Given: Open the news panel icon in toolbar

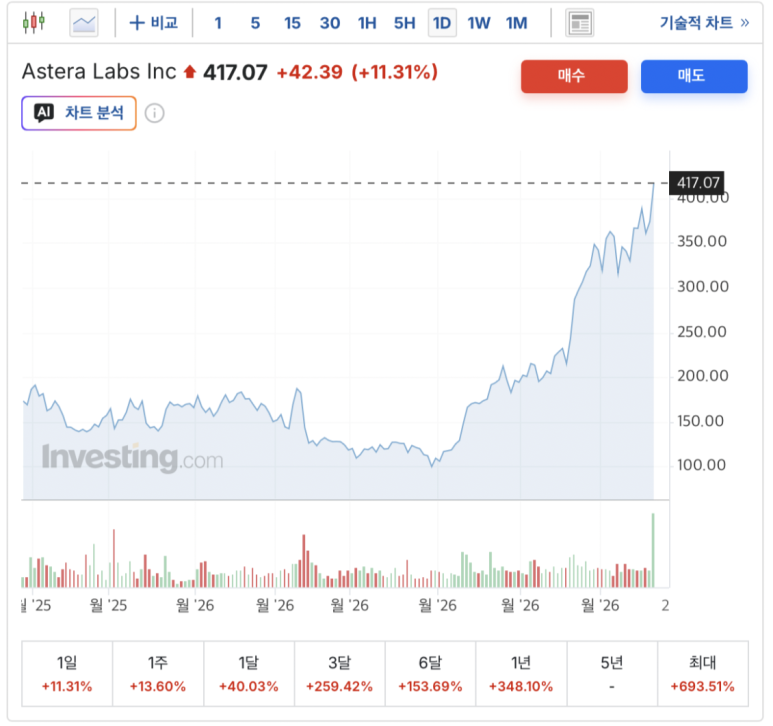Looking at the screenshot, I should coord(580,23).
